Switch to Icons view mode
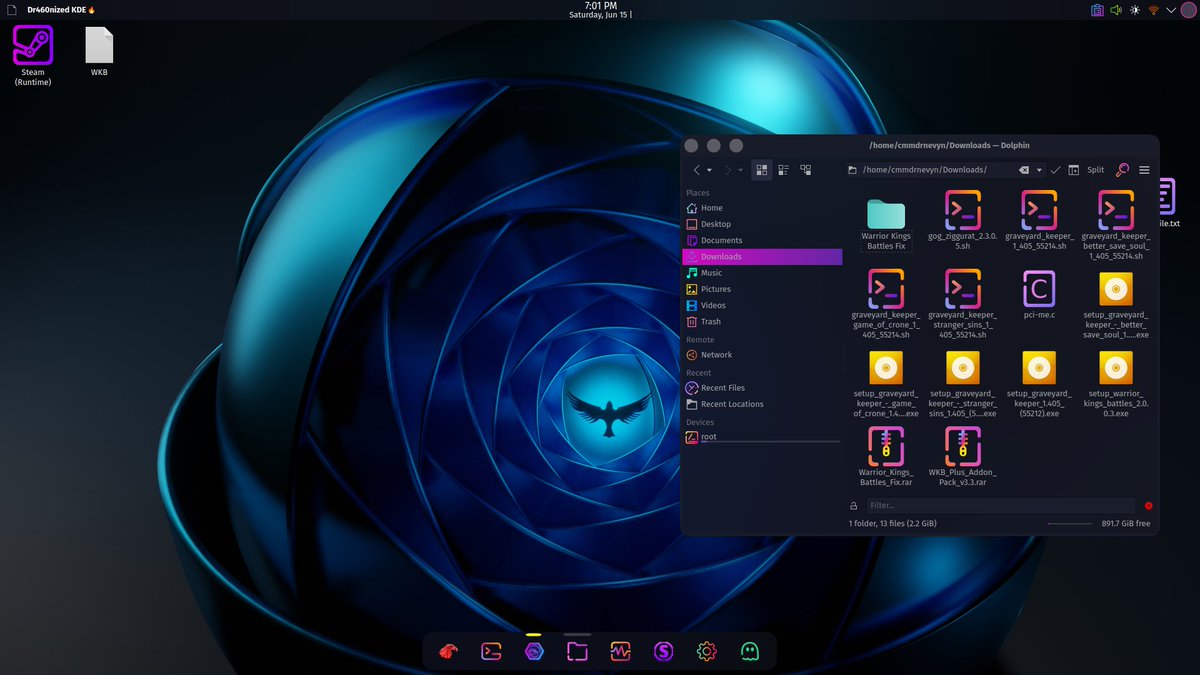 click(762, 170)
